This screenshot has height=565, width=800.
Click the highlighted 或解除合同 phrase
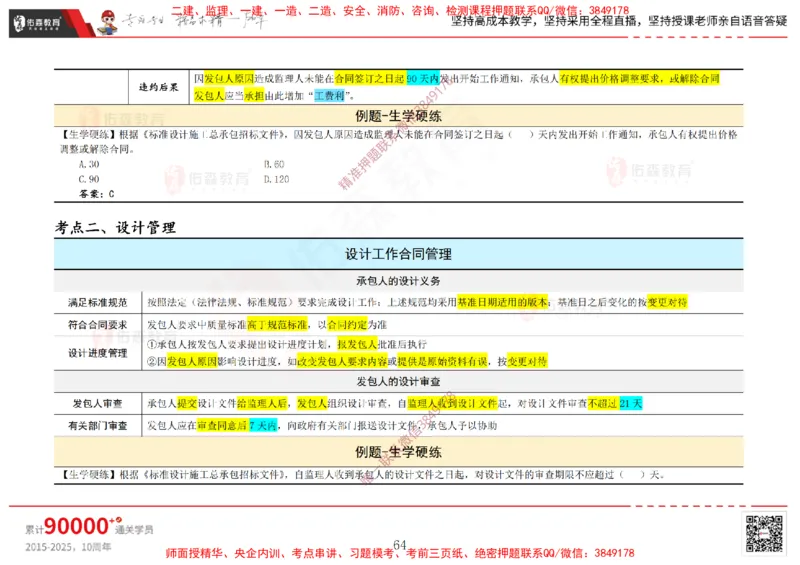tap(694, 79)
